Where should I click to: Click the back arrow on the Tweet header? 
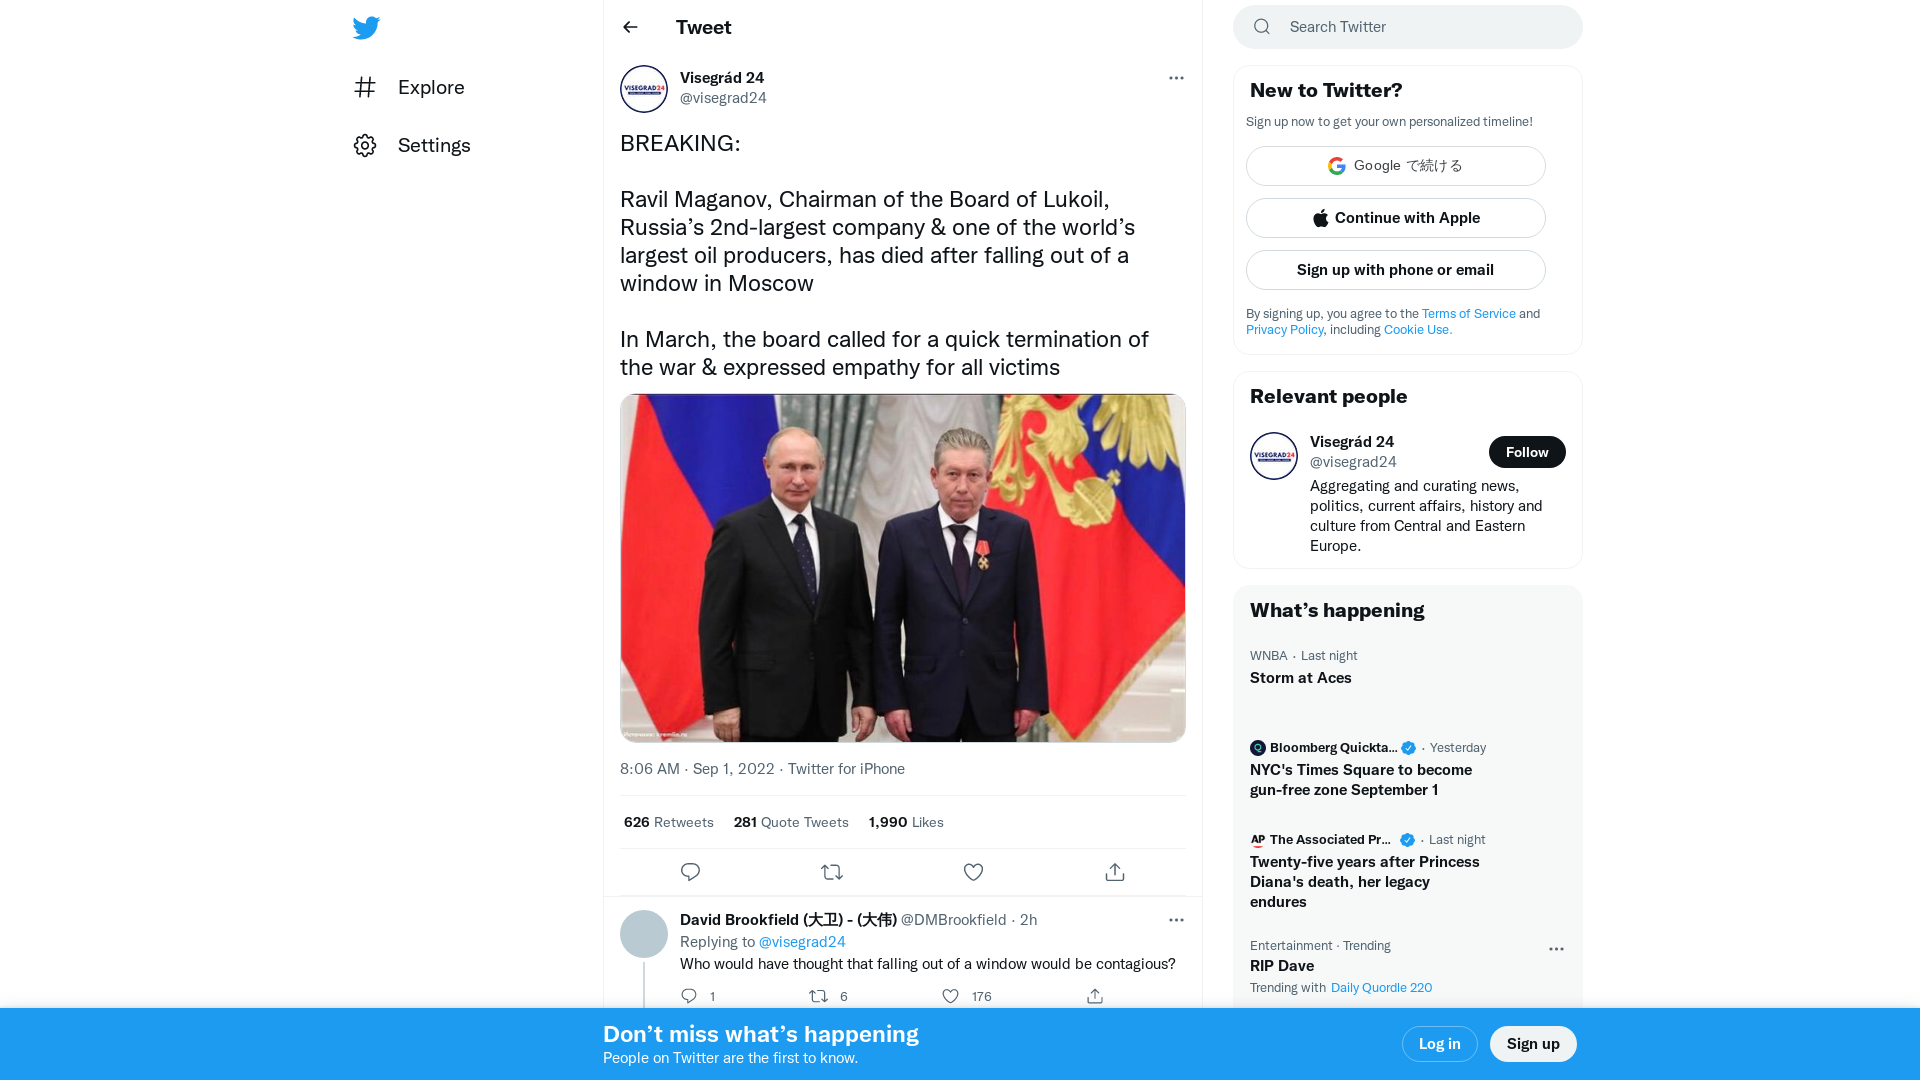pyautogui.click(x=629, y=27)
